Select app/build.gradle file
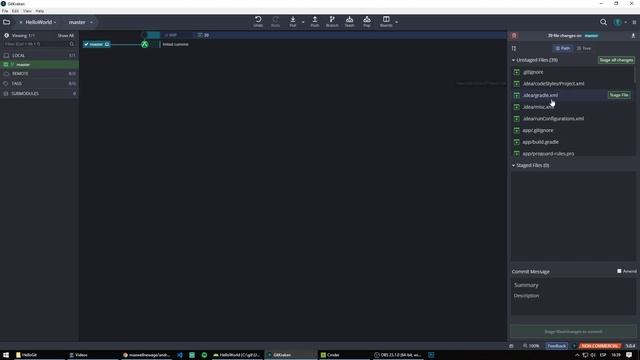 [573, 142]
